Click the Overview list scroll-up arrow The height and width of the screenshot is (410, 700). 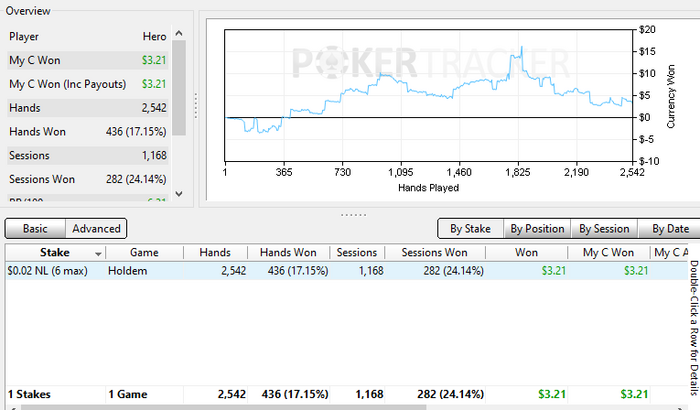point(179,33)
